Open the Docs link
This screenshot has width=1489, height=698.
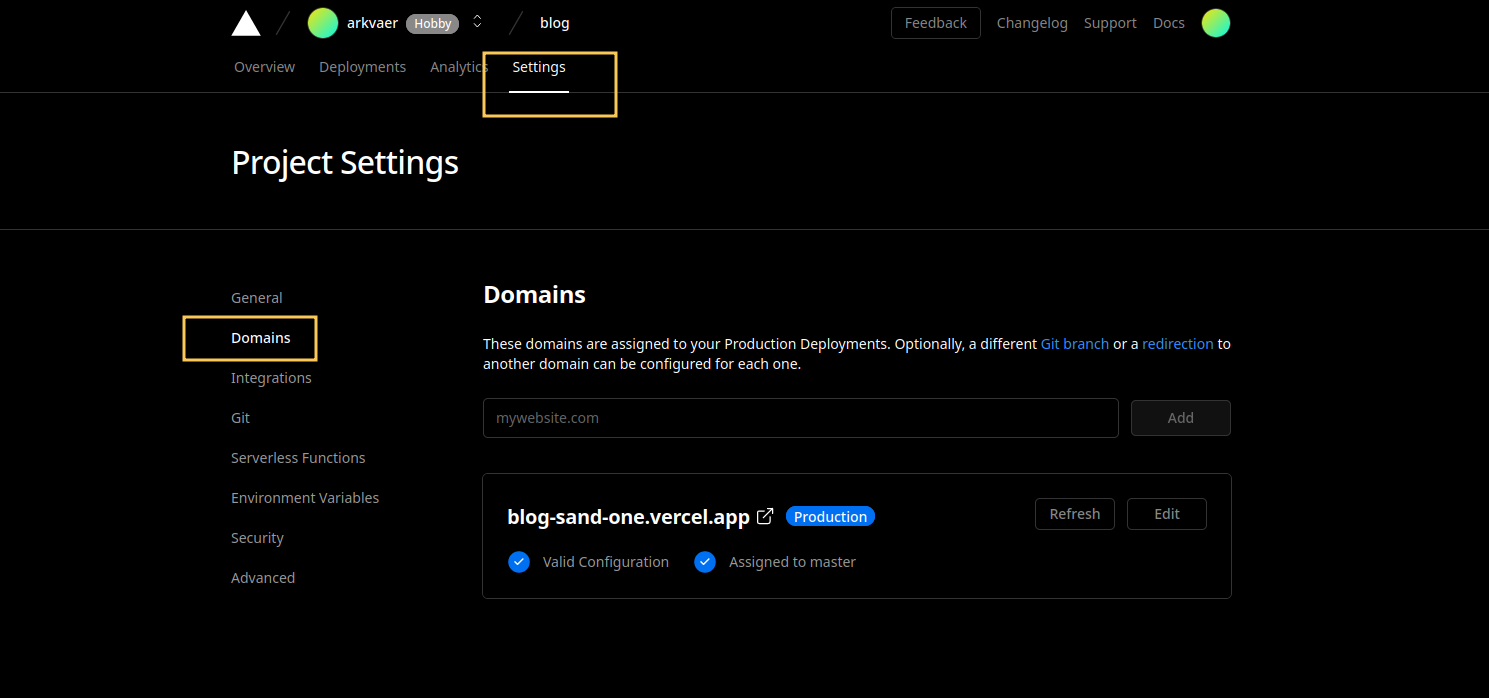[x=1169, y=23]
